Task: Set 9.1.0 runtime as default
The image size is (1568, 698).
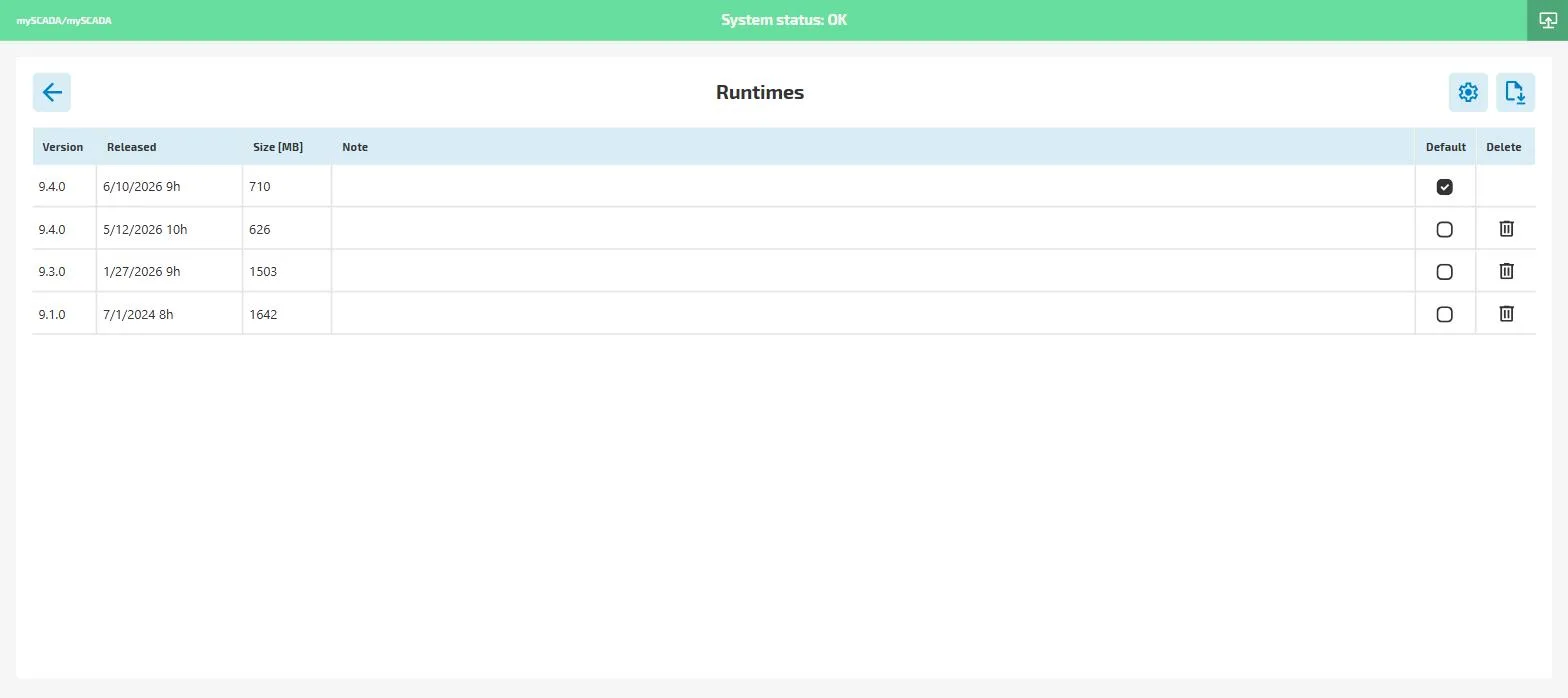Action: click(1444, 314)
